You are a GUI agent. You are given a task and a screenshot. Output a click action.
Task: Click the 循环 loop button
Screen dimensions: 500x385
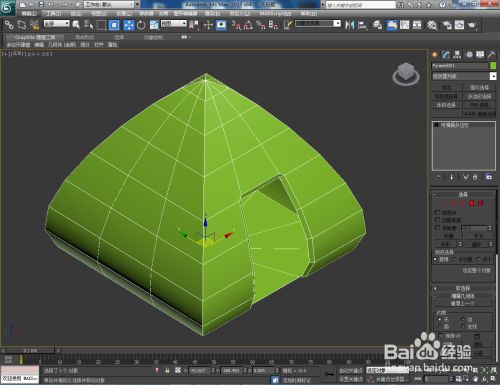tap(476, 244)
